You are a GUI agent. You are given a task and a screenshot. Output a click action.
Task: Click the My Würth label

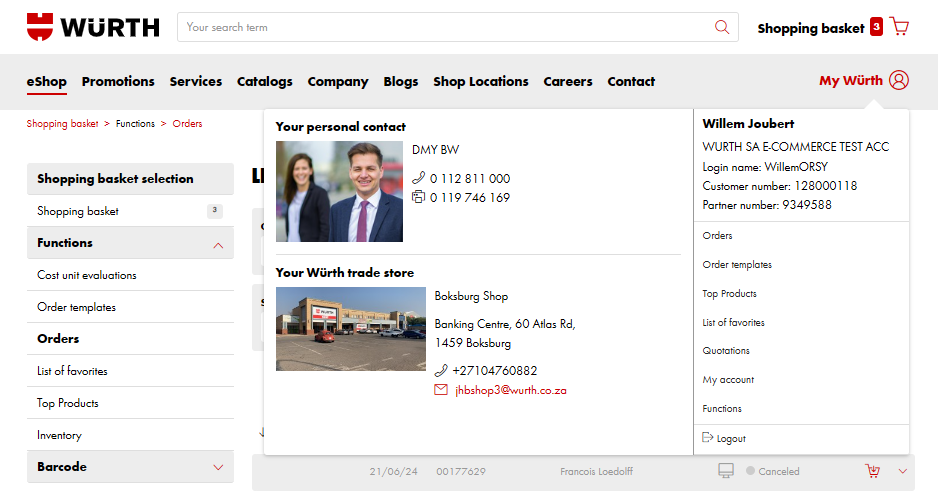point(851,80)
